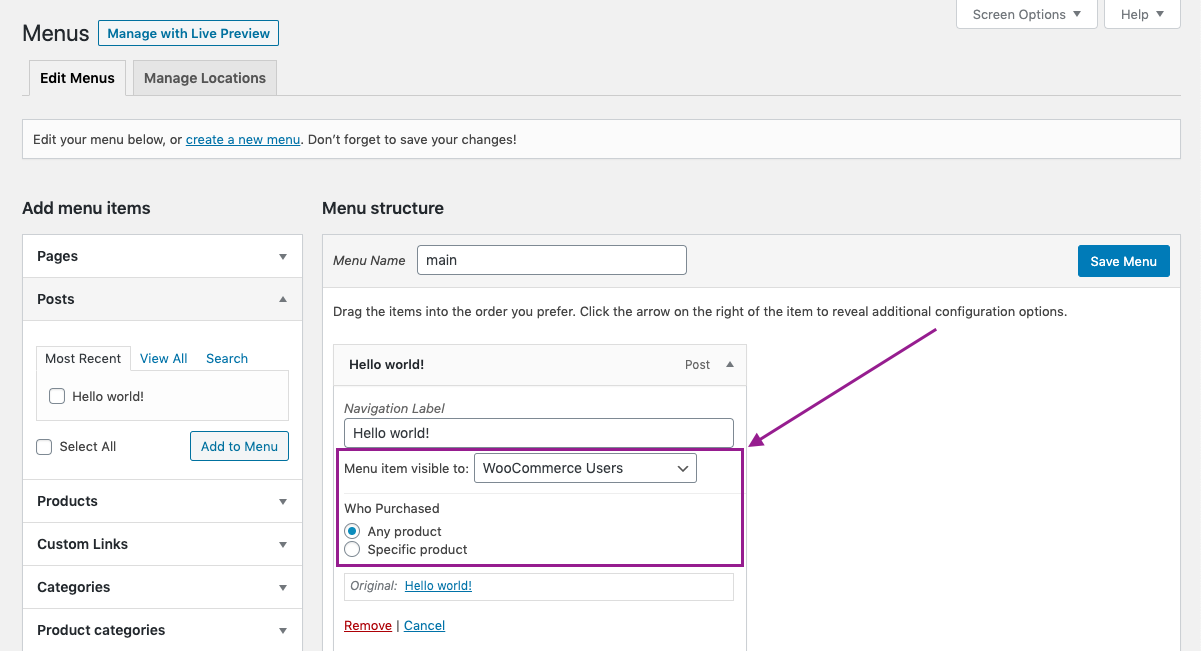The height and width of the screenshot is (651, 1201).
Task: Open the View All posts tab
Action: [163, 358]
